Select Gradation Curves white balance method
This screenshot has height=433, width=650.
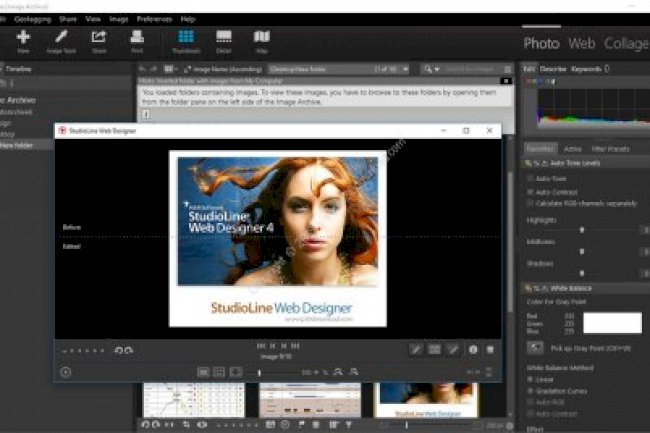click(530, 391)
